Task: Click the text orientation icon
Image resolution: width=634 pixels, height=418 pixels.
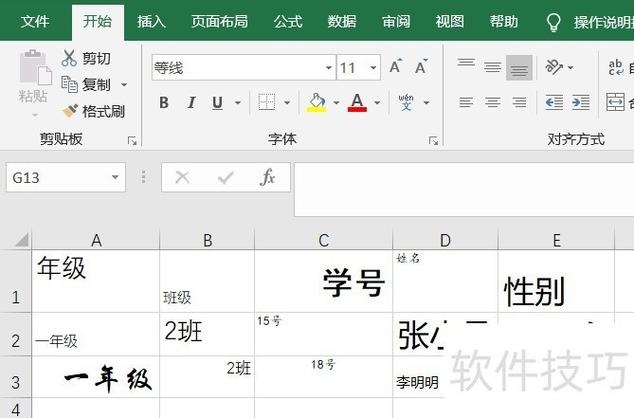Action: tap(554, 67)
